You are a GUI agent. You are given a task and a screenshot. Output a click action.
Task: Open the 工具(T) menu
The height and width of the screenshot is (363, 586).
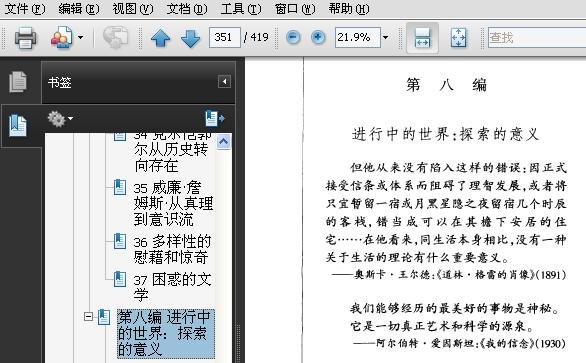tap(241, 8)
